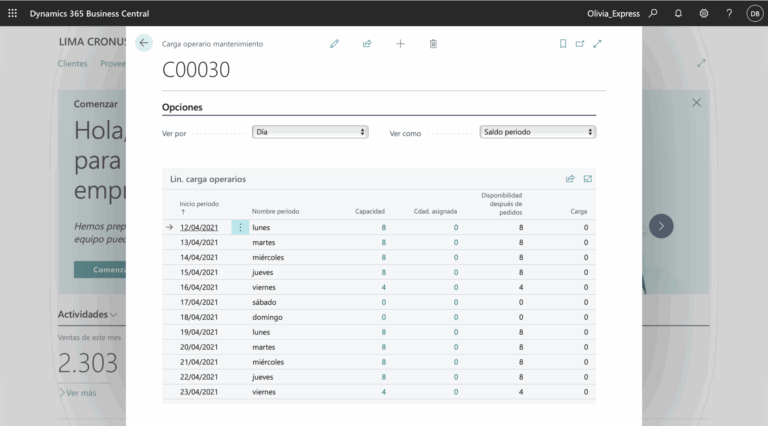Expand Actividades section in background
This screenshot has height=426, width=768.
(87, 314)
